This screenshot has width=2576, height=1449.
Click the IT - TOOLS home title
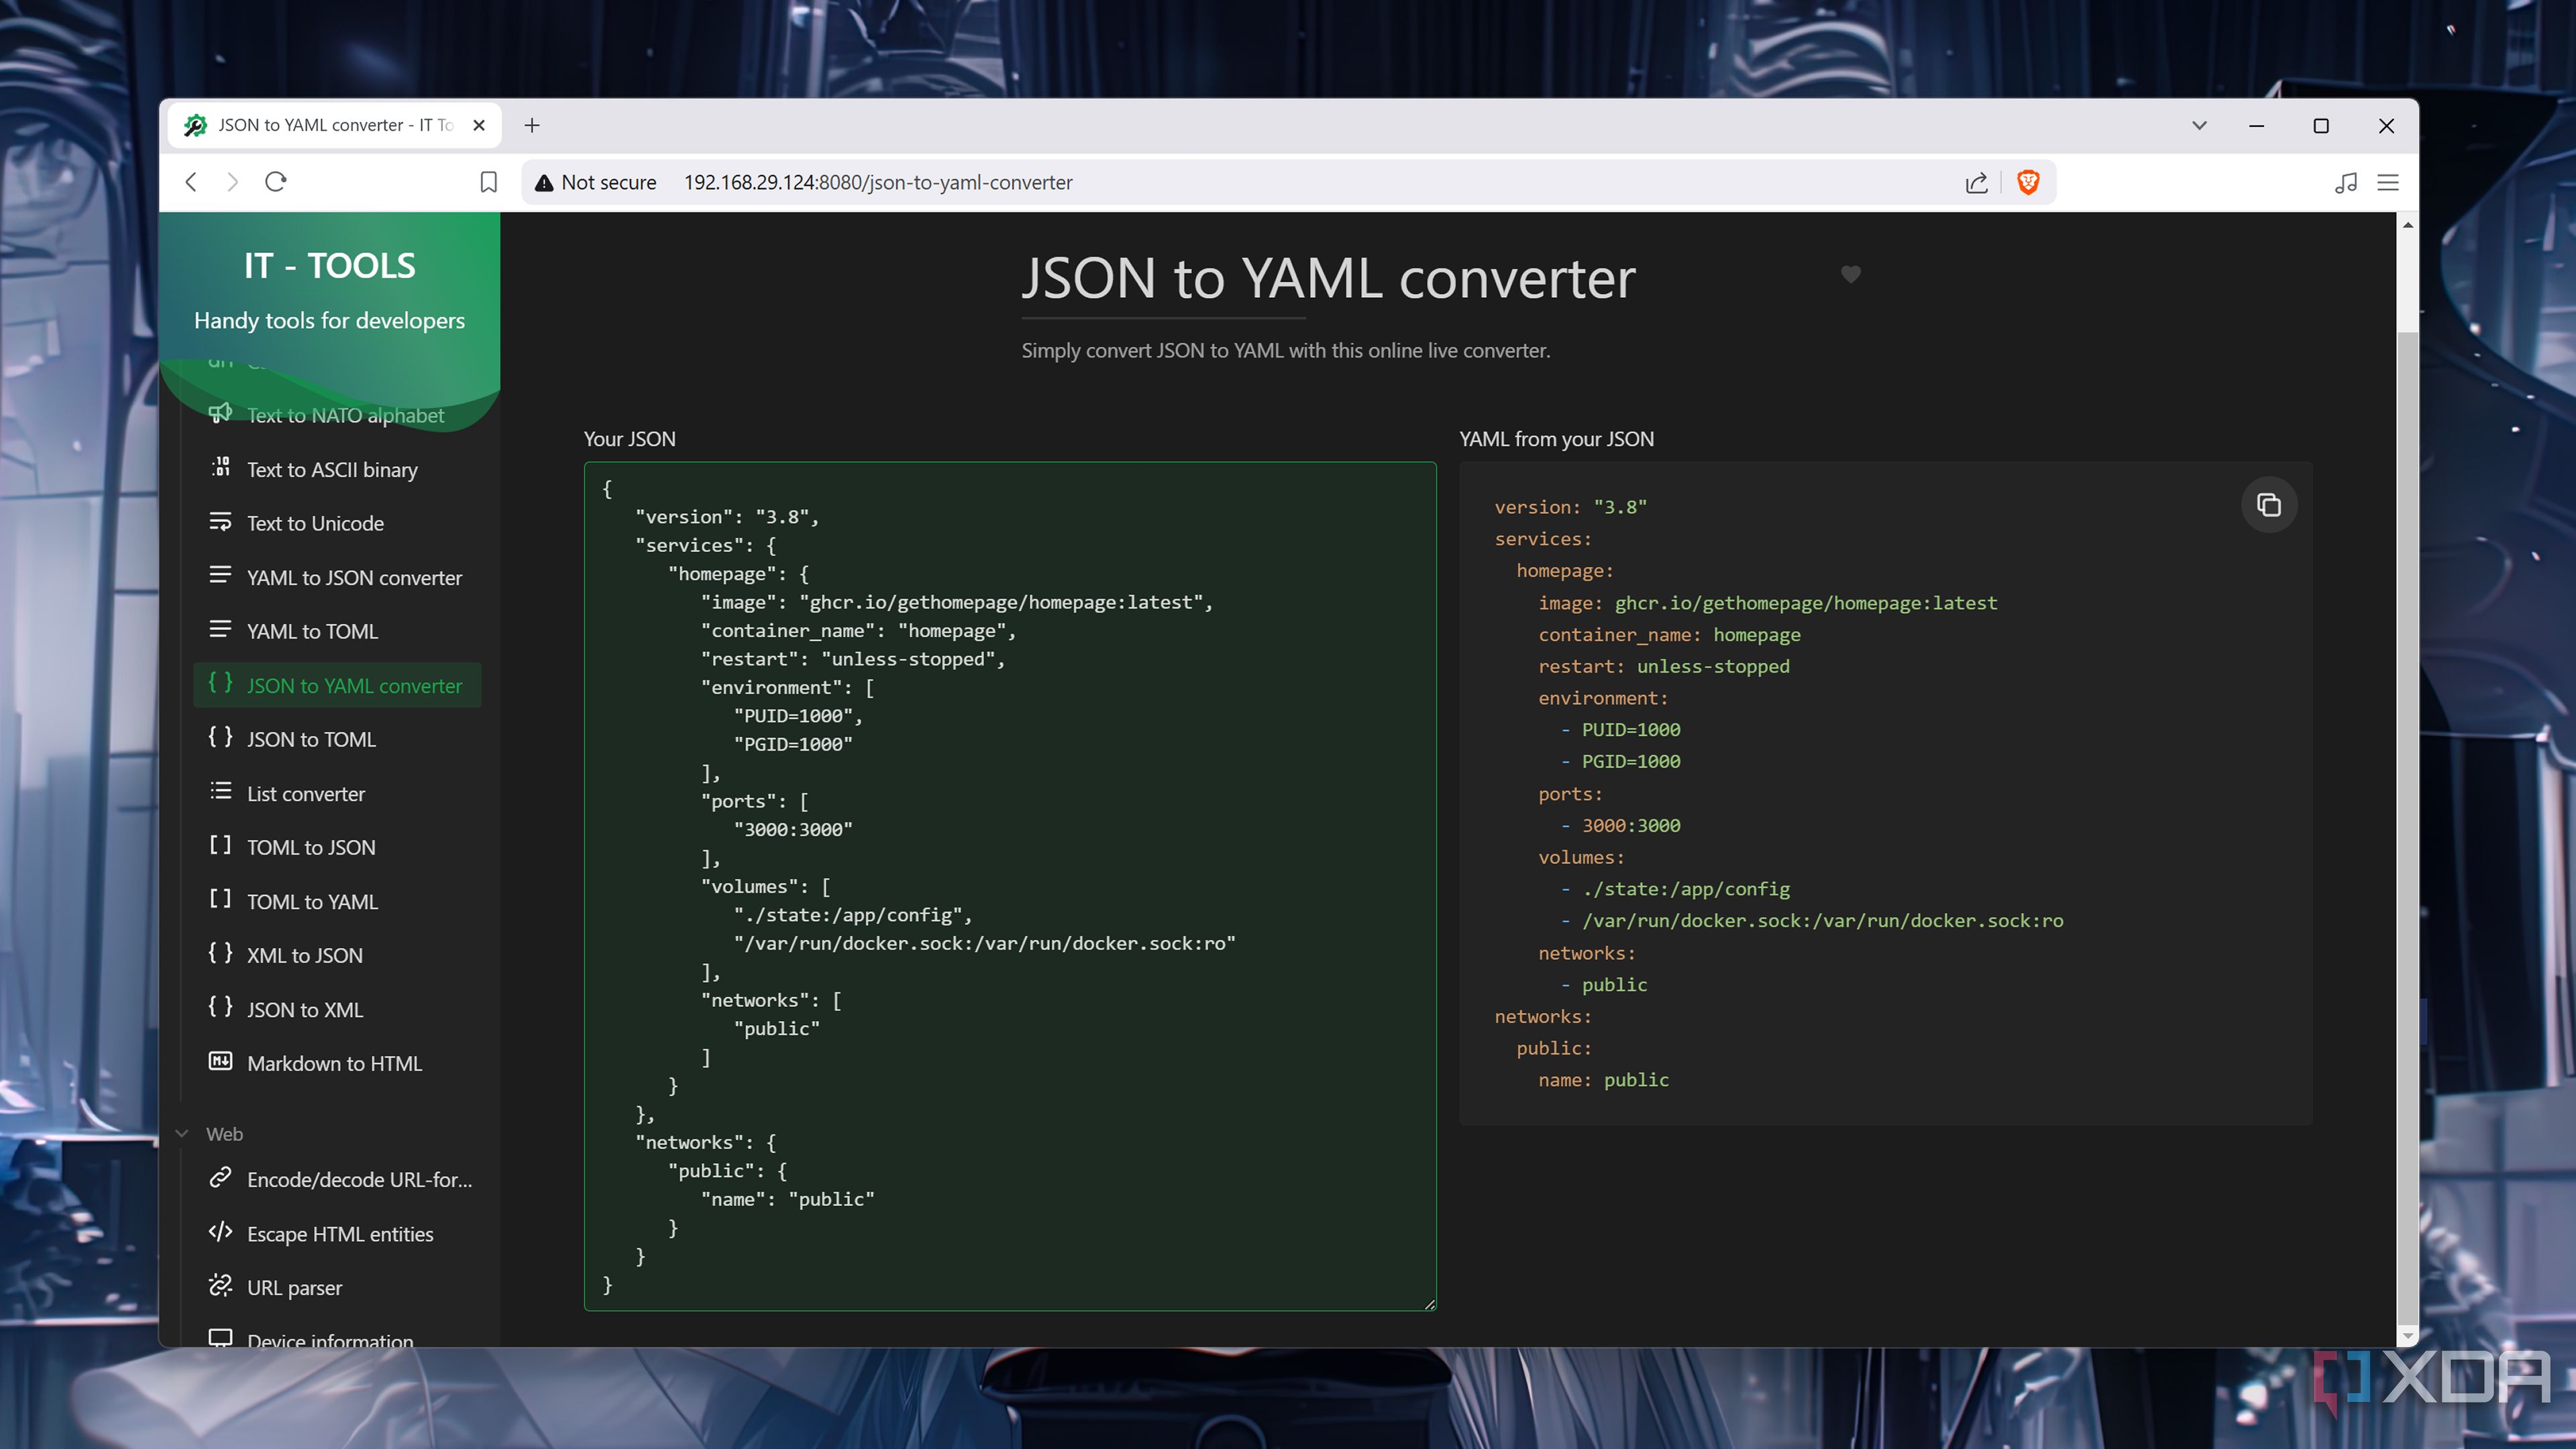pyautogui.click(x=329, y=265)
